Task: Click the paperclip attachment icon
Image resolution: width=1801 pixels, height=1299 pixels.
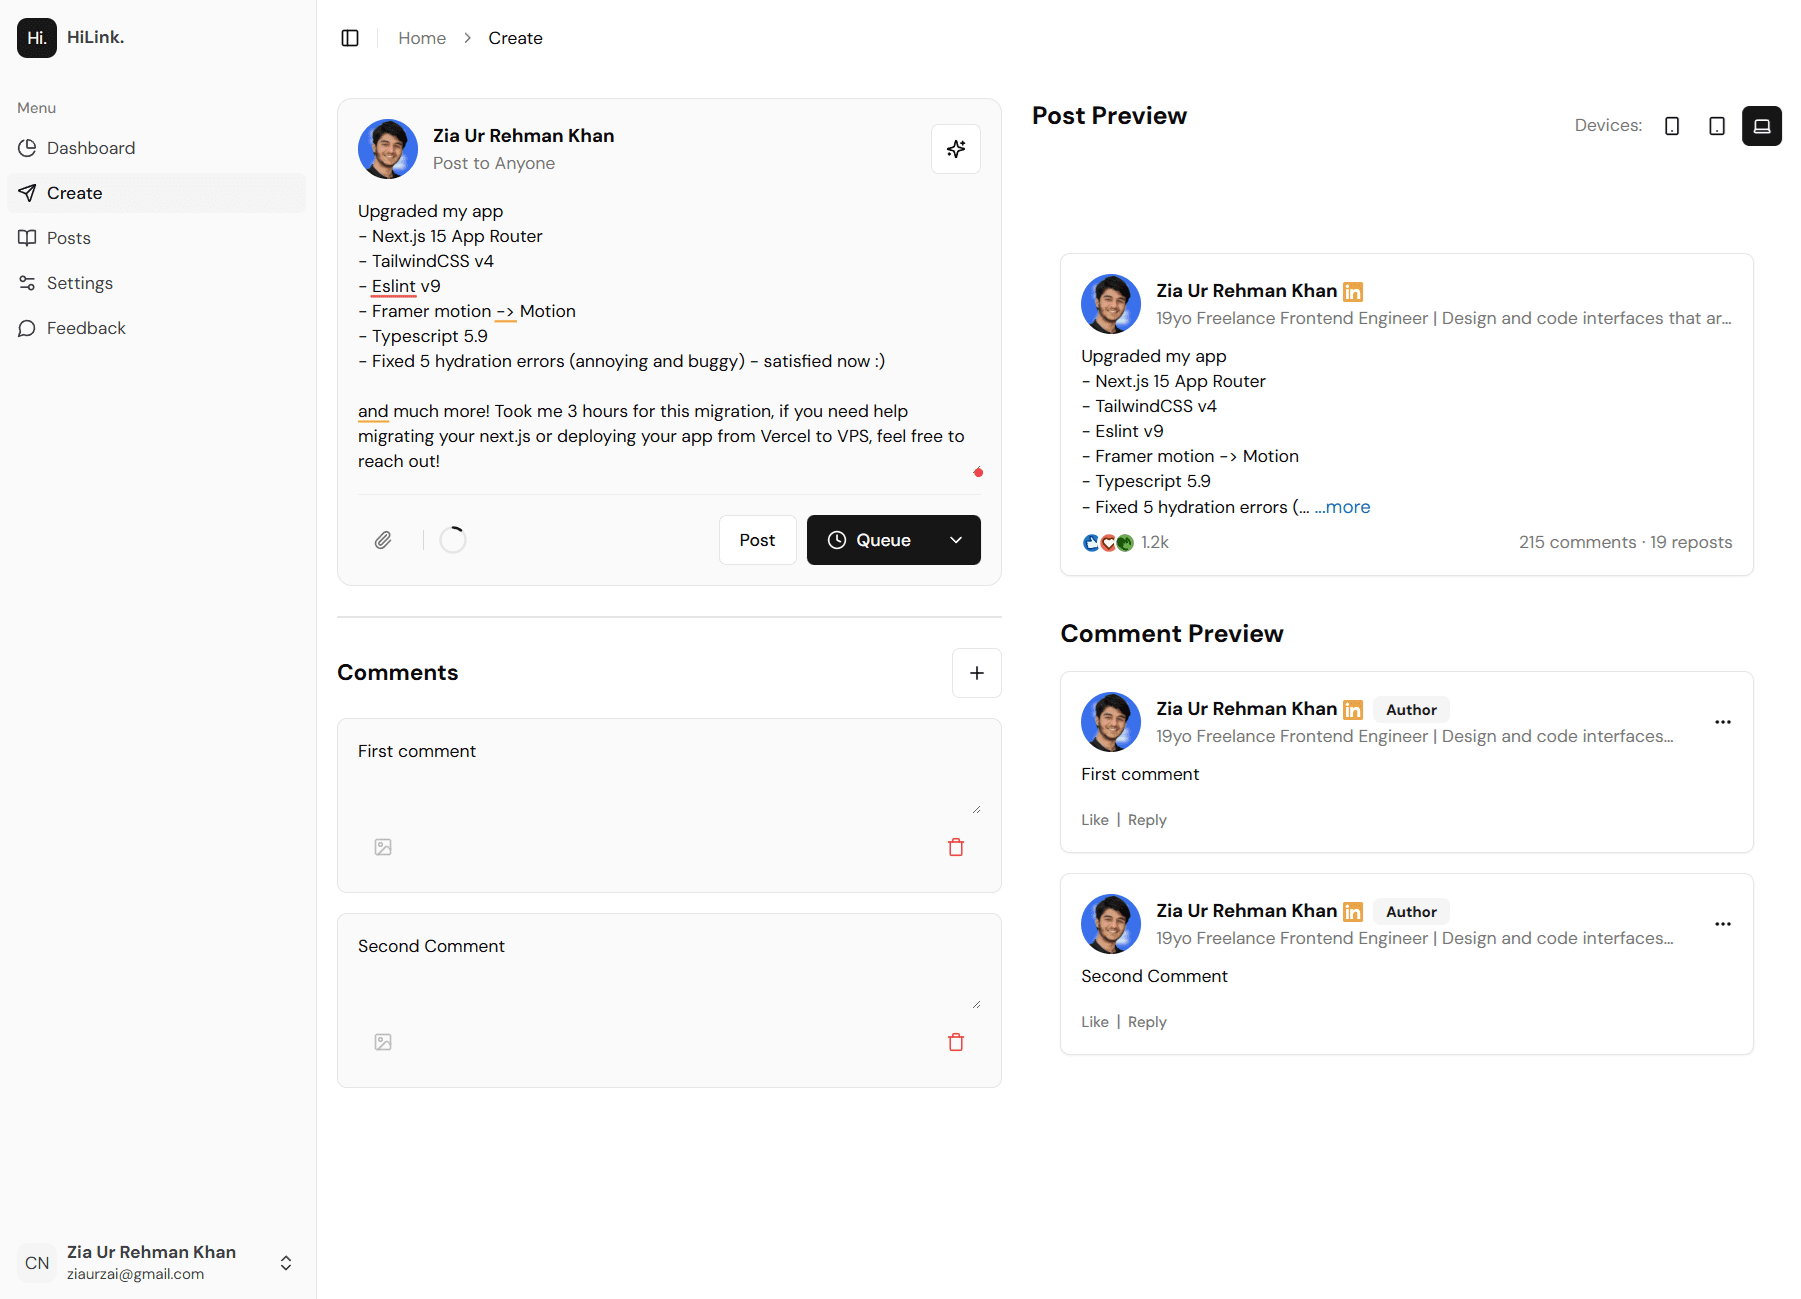Action: click(383, 540)
